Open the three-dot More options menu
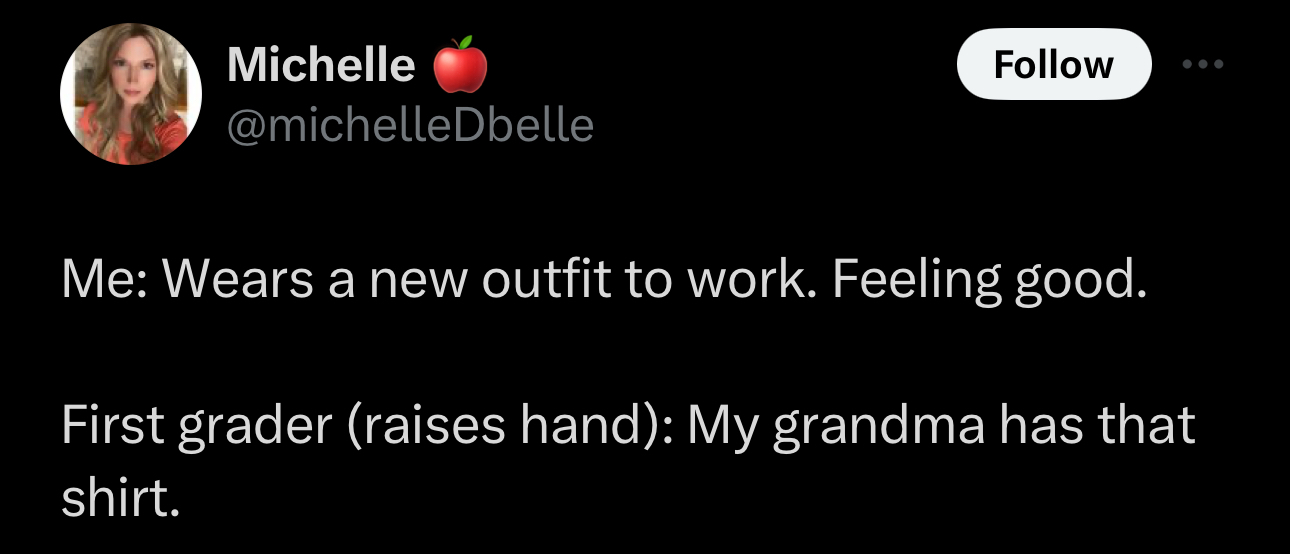Image resolution: width=1290 pixels, height=554 pixels. [x=1201, y=65]
